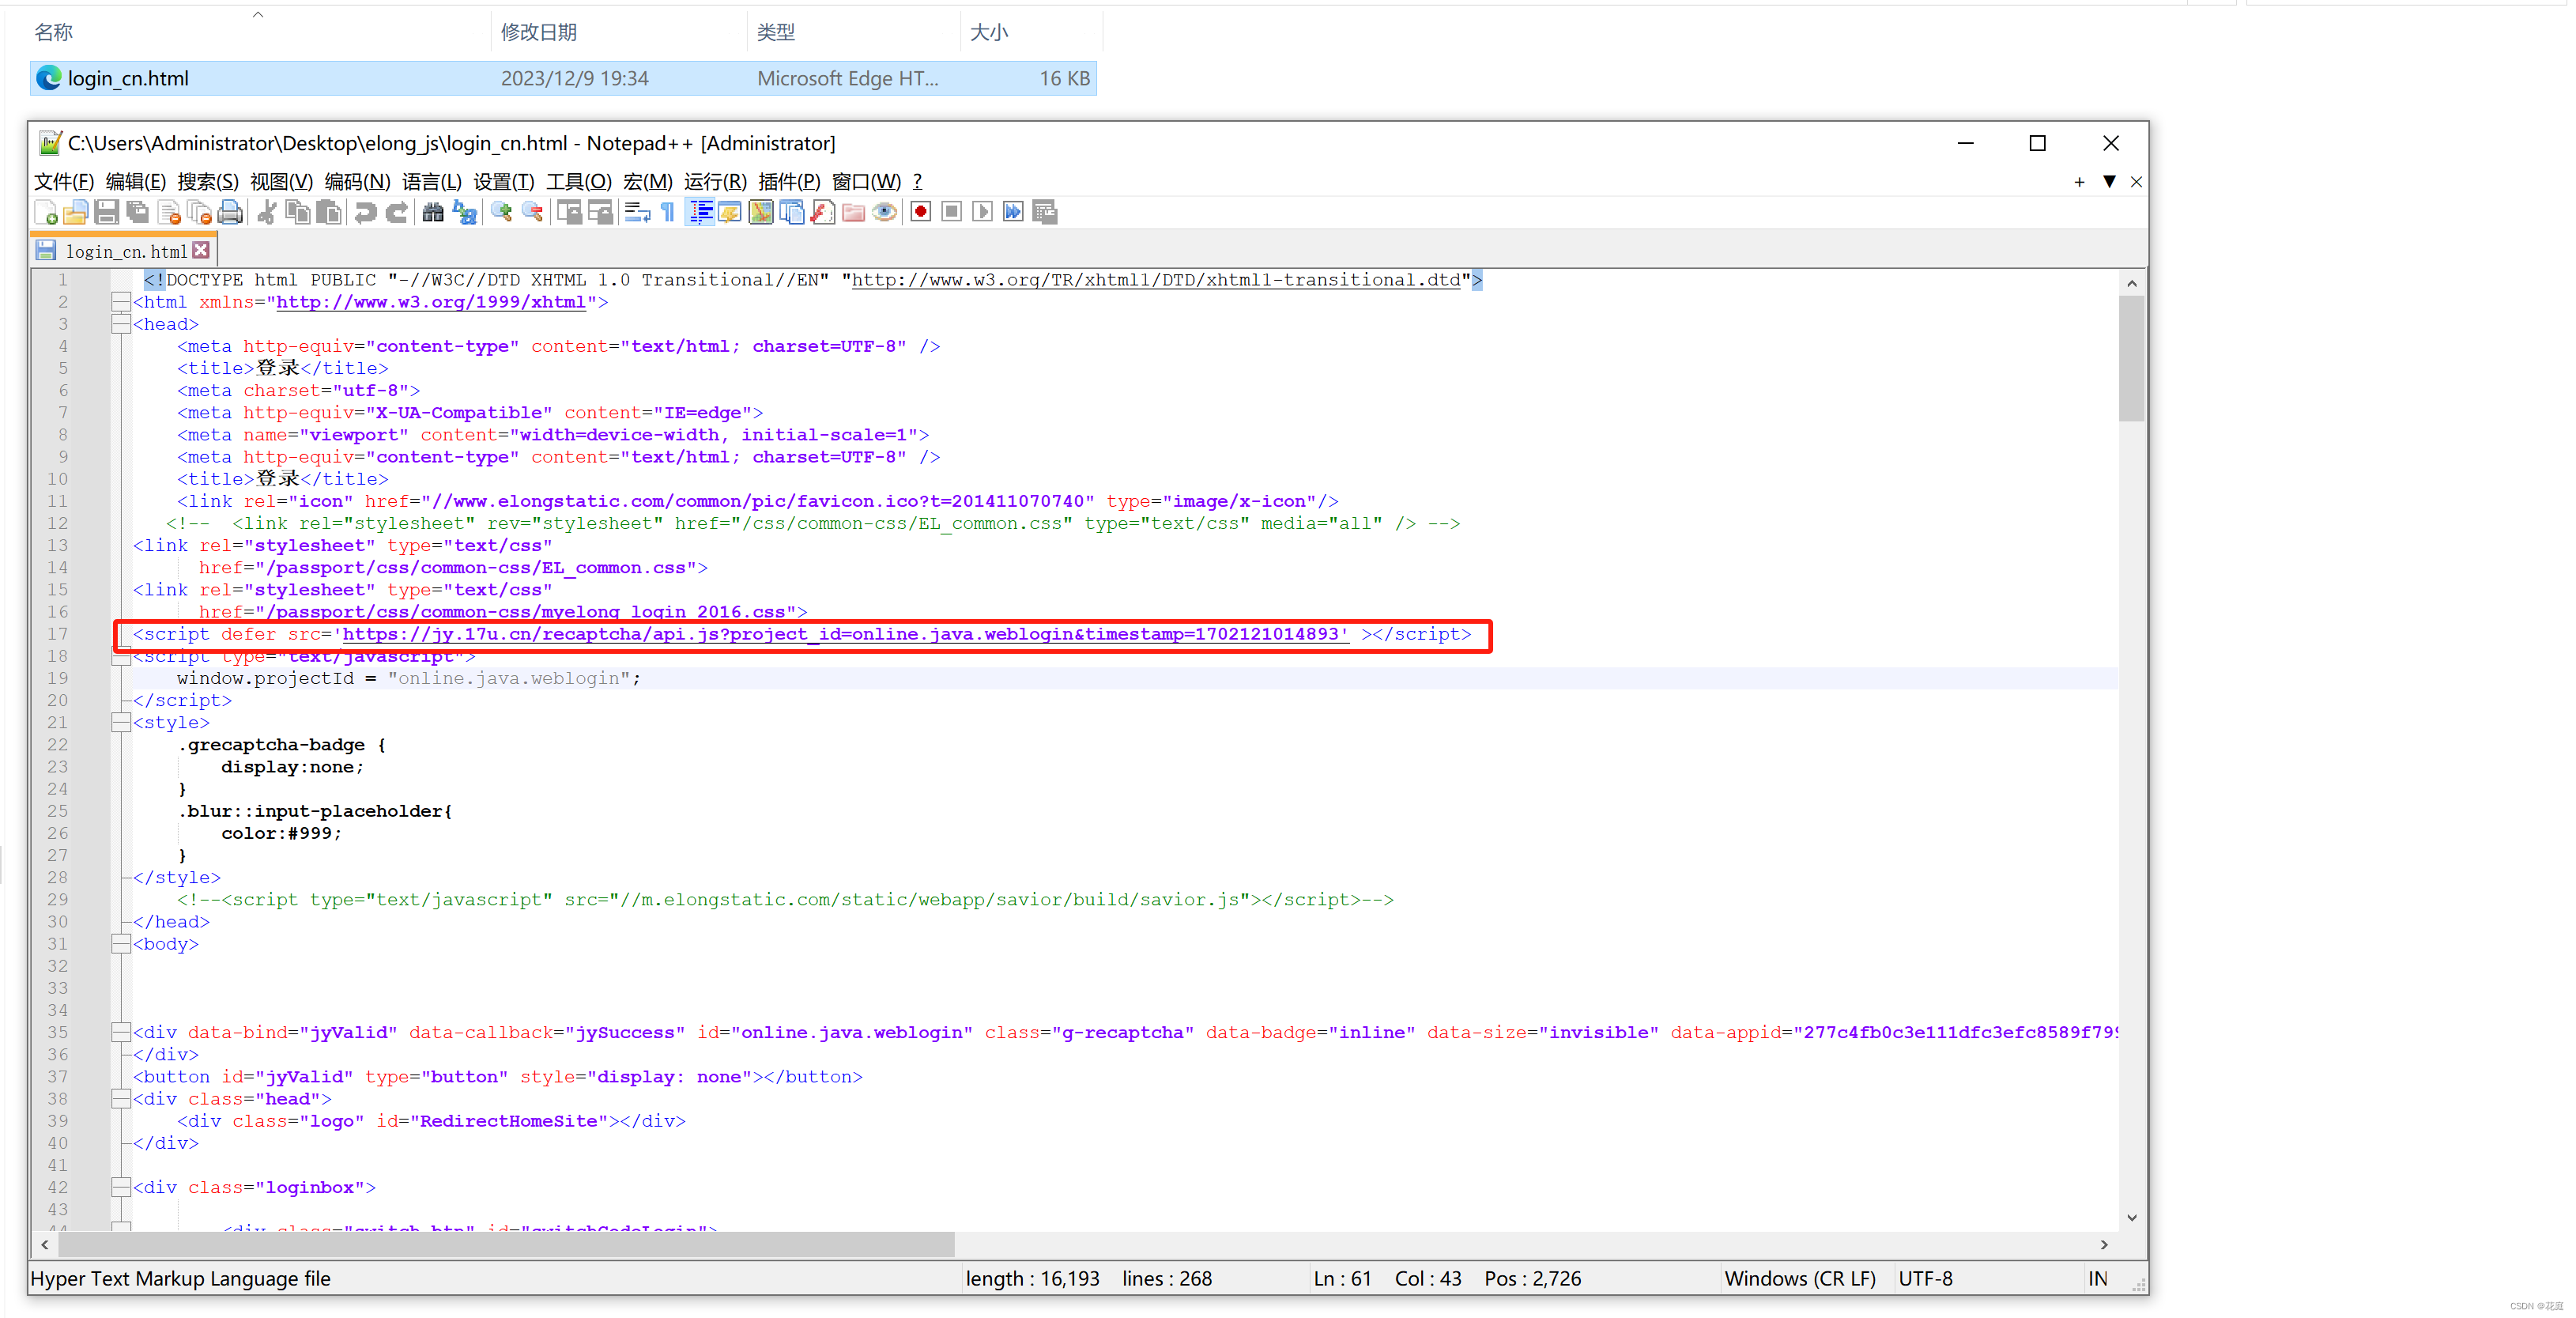Collapse the head fold on line 3
Image resolution: width=2576 pixels, height=1318 pixels.
coord(121,324)
